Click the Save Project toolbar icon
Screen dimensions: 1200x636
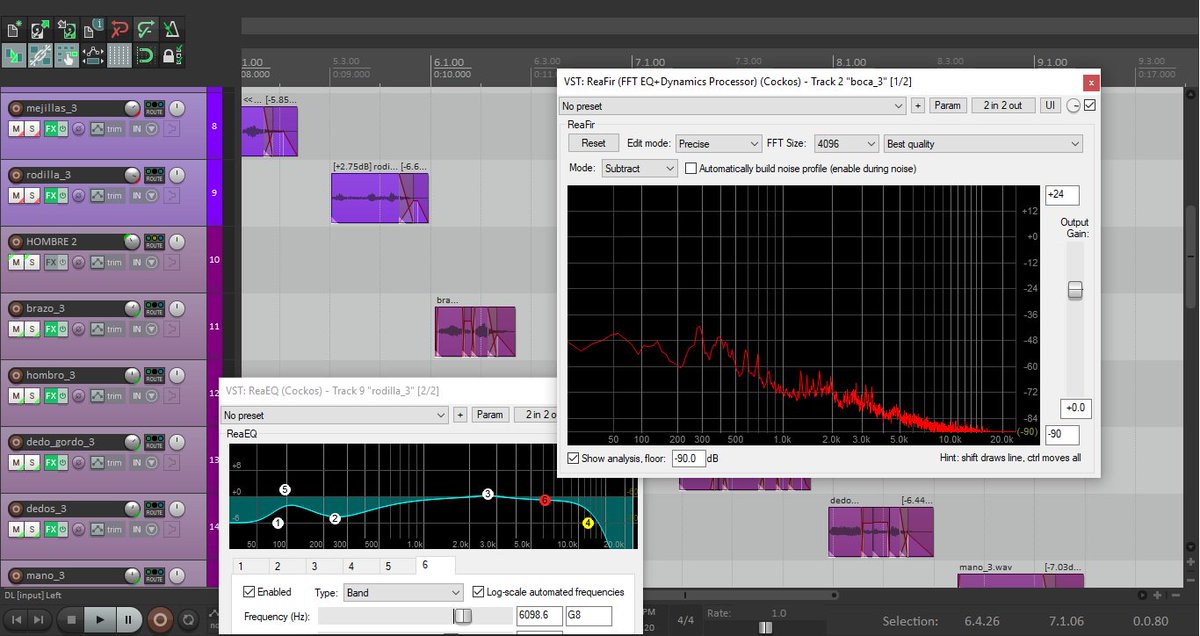(x=67, y=30)
